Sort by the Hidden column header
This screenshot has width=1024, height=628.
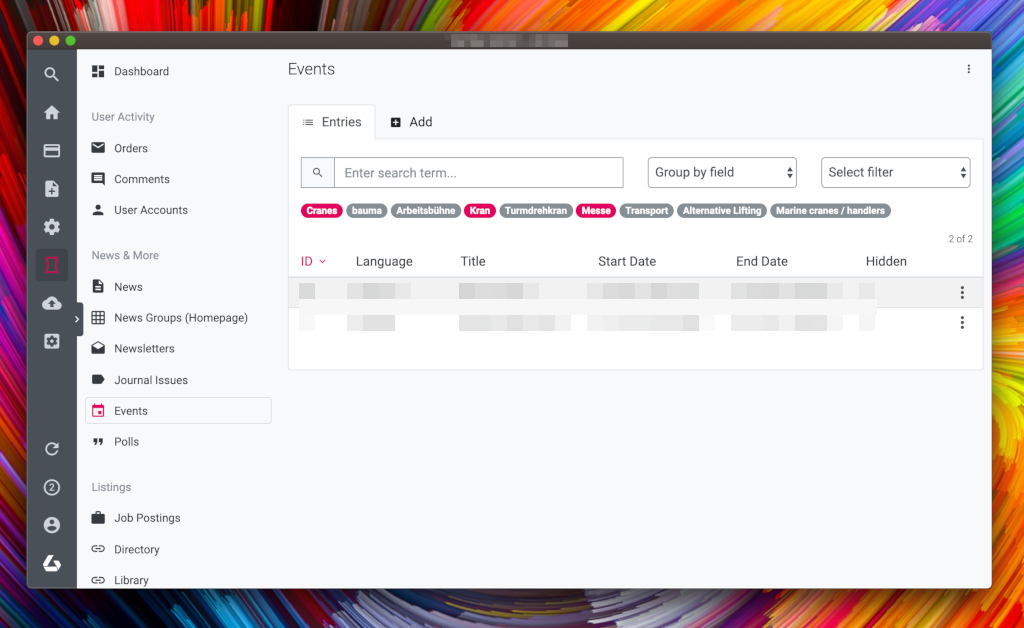tap(886, 261)
